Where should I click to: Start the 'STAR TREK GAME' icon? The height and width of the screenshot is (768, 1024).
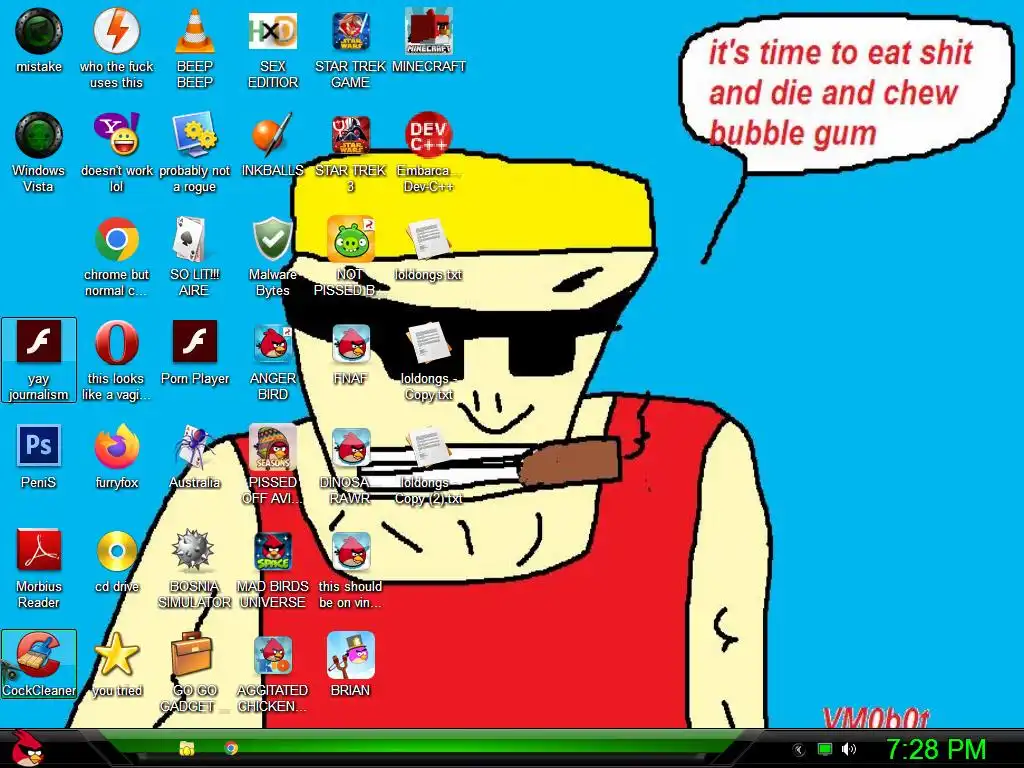pyautogui.click(x=351, y=31)
